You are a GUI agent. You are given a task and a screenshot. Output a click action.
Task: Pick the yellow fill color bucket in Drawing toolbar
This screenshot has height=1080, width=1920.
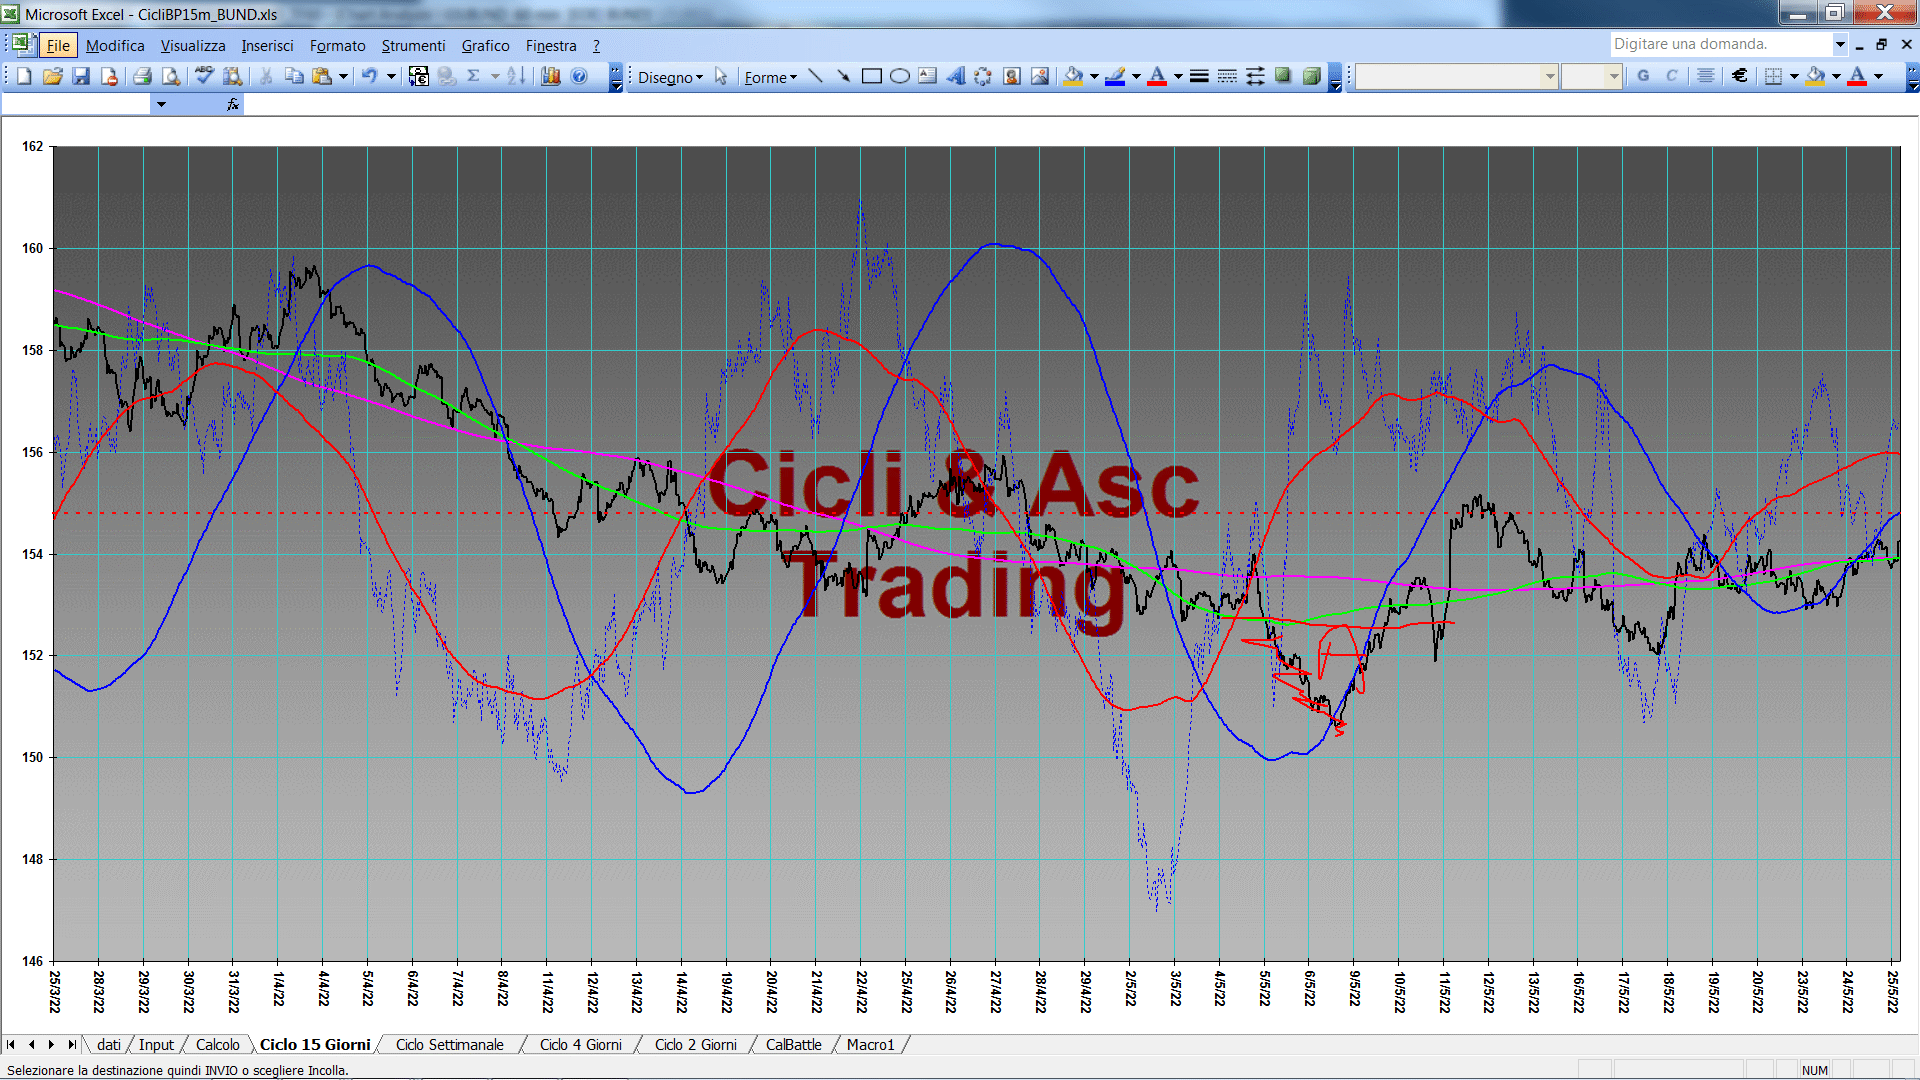coord(1073,76)
